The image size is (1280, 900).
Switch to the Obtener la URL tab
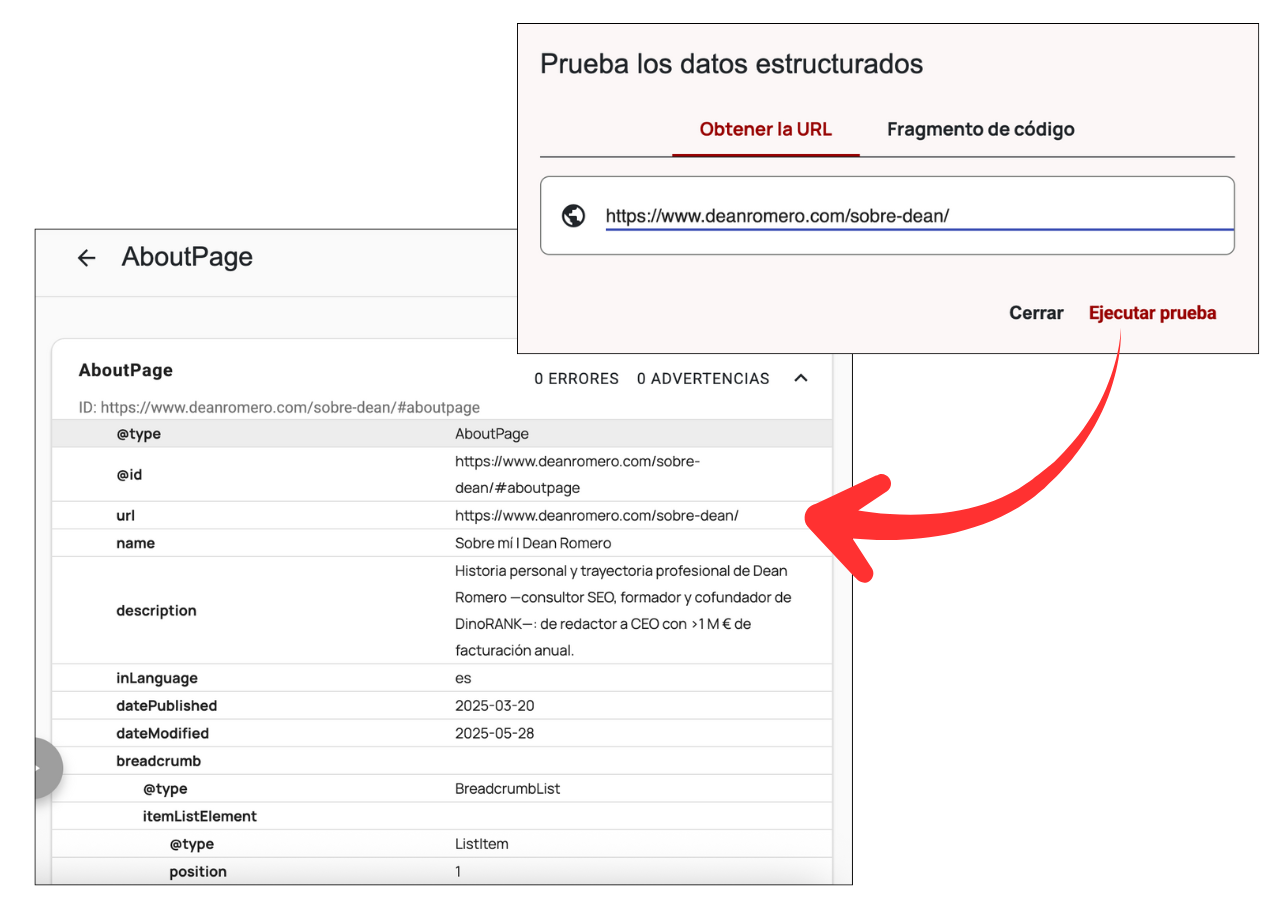pyautogui.click(x=765, y=129)
